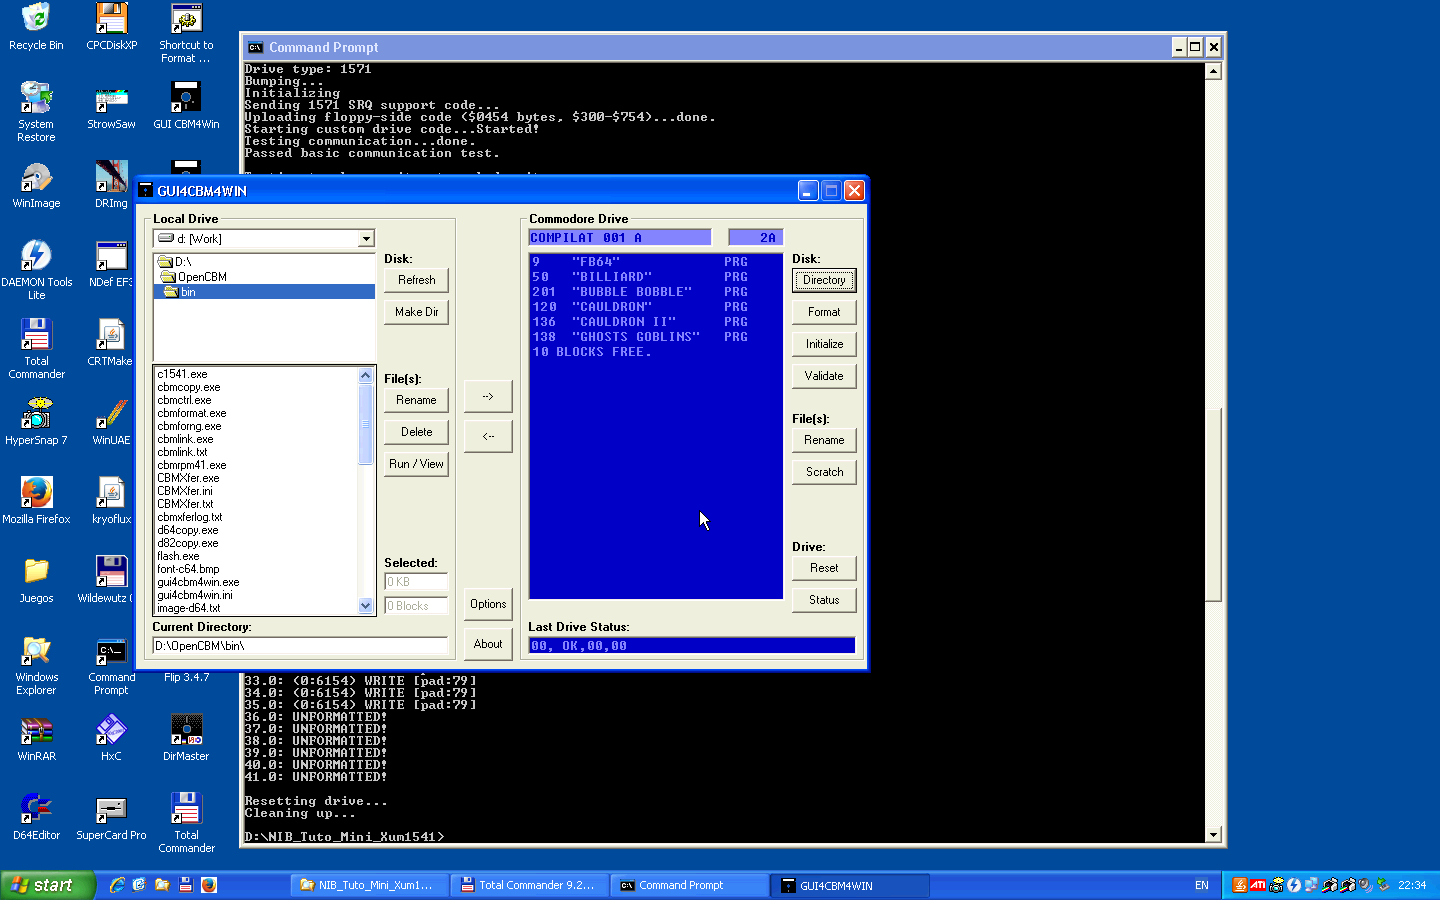Image resolution: width=1440 pixels, height=900 pixels.
Task: Click the Scratch button
Action: click(824, 472)
